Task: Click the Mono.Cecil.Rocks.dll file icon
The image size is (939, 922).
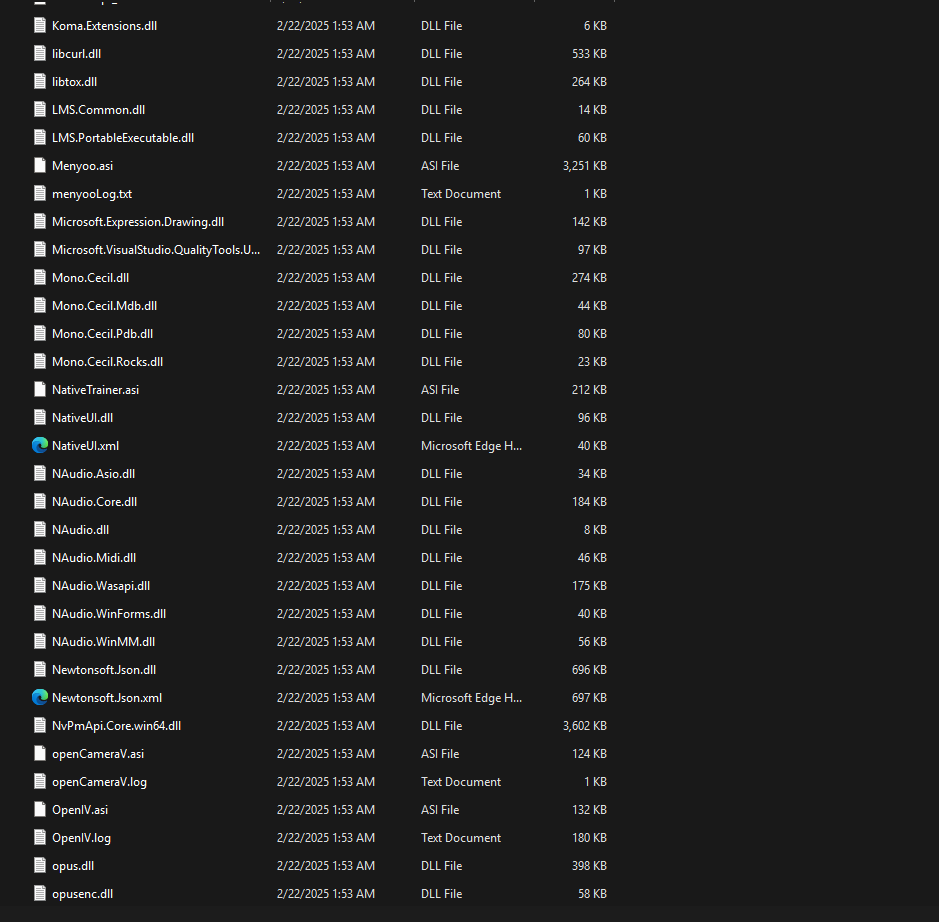Action: (x=40, y=362)
